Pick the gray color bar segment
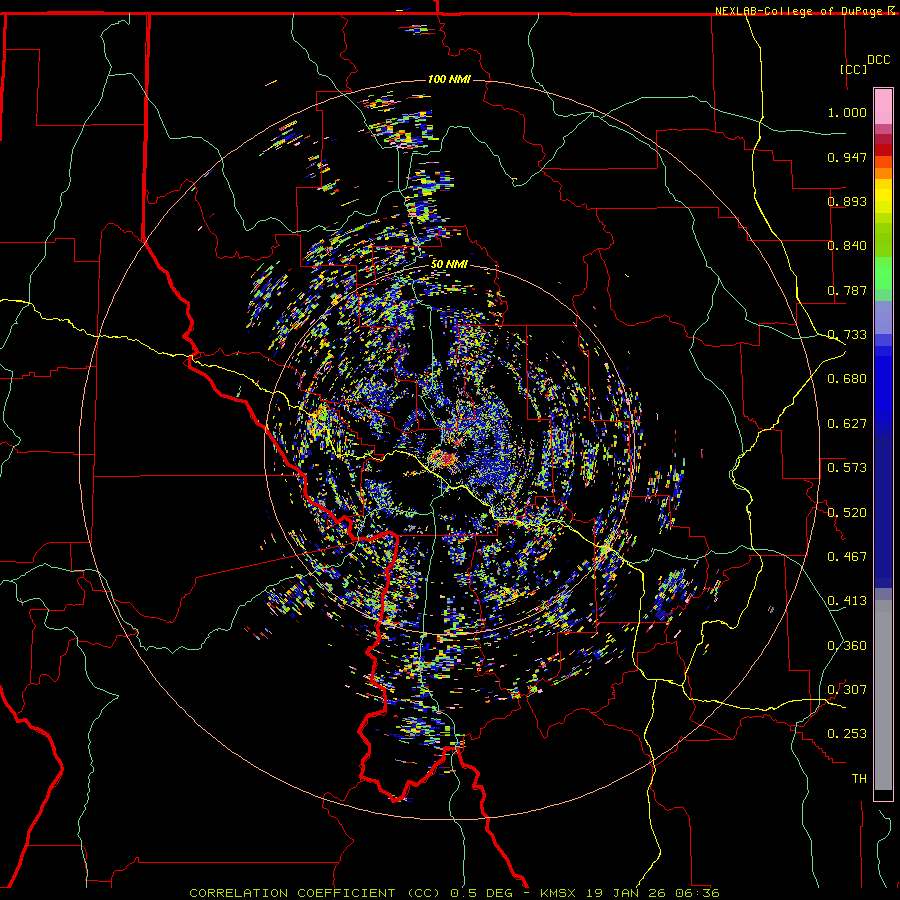Image resolution: width=900 pixels, height=900 pixels. [x=883, y=695]
